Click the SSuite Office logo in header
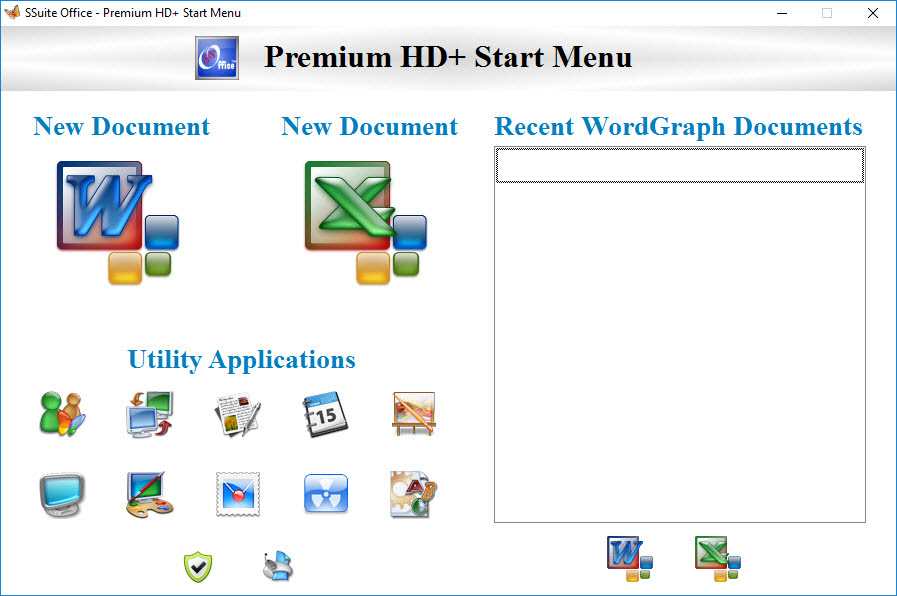The width and height of the screenshot is (897, 596). (217, 58)
